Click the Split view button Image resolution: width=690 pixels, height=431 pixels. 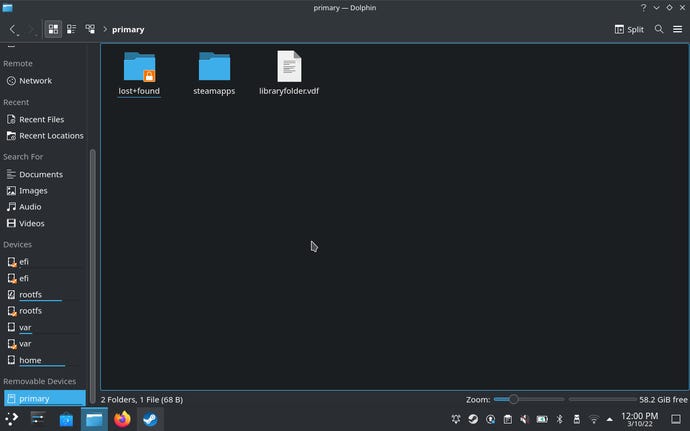click(x=629, y=29)
